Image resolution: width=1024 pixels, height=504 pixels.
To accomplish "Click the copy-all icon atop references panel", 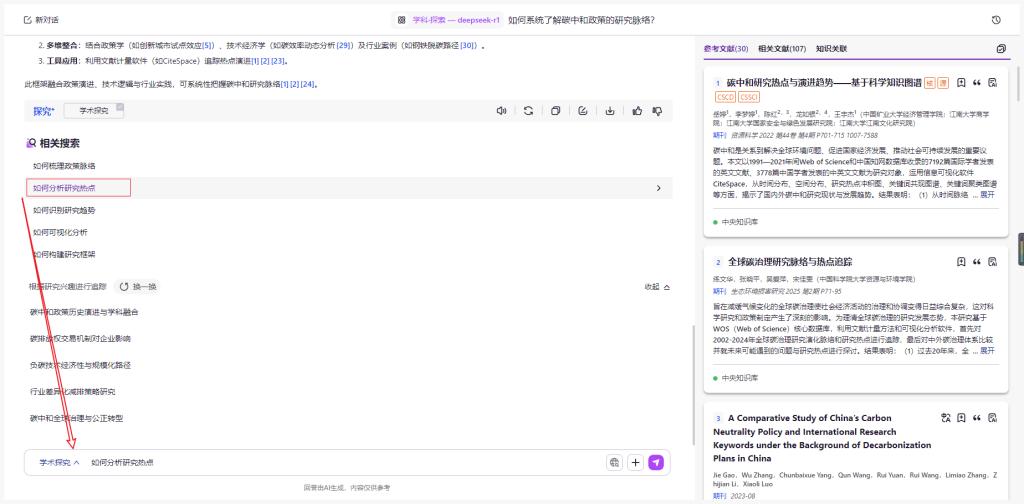I will tap(1001, 49).
